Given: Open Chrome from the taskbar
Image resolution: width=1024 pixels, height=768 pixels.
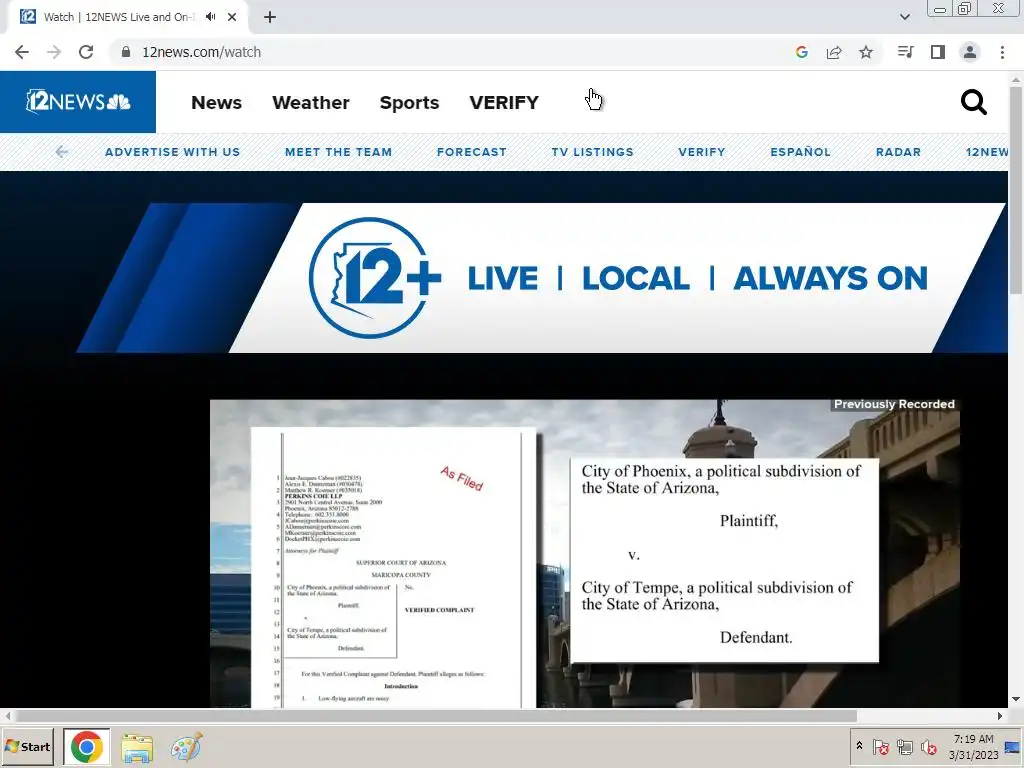Looking at the screenshot, I should [x=87, y=747].
